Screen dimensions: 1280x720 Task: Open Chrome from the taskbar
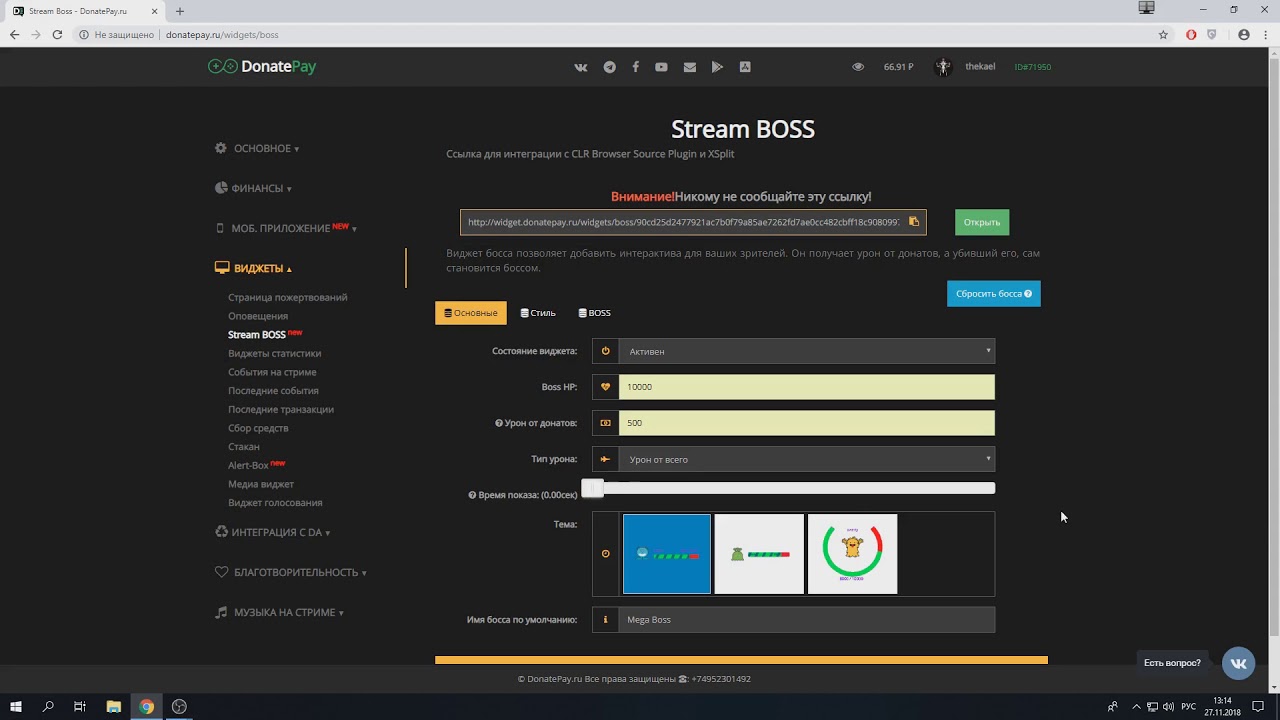tap(147, 706)
